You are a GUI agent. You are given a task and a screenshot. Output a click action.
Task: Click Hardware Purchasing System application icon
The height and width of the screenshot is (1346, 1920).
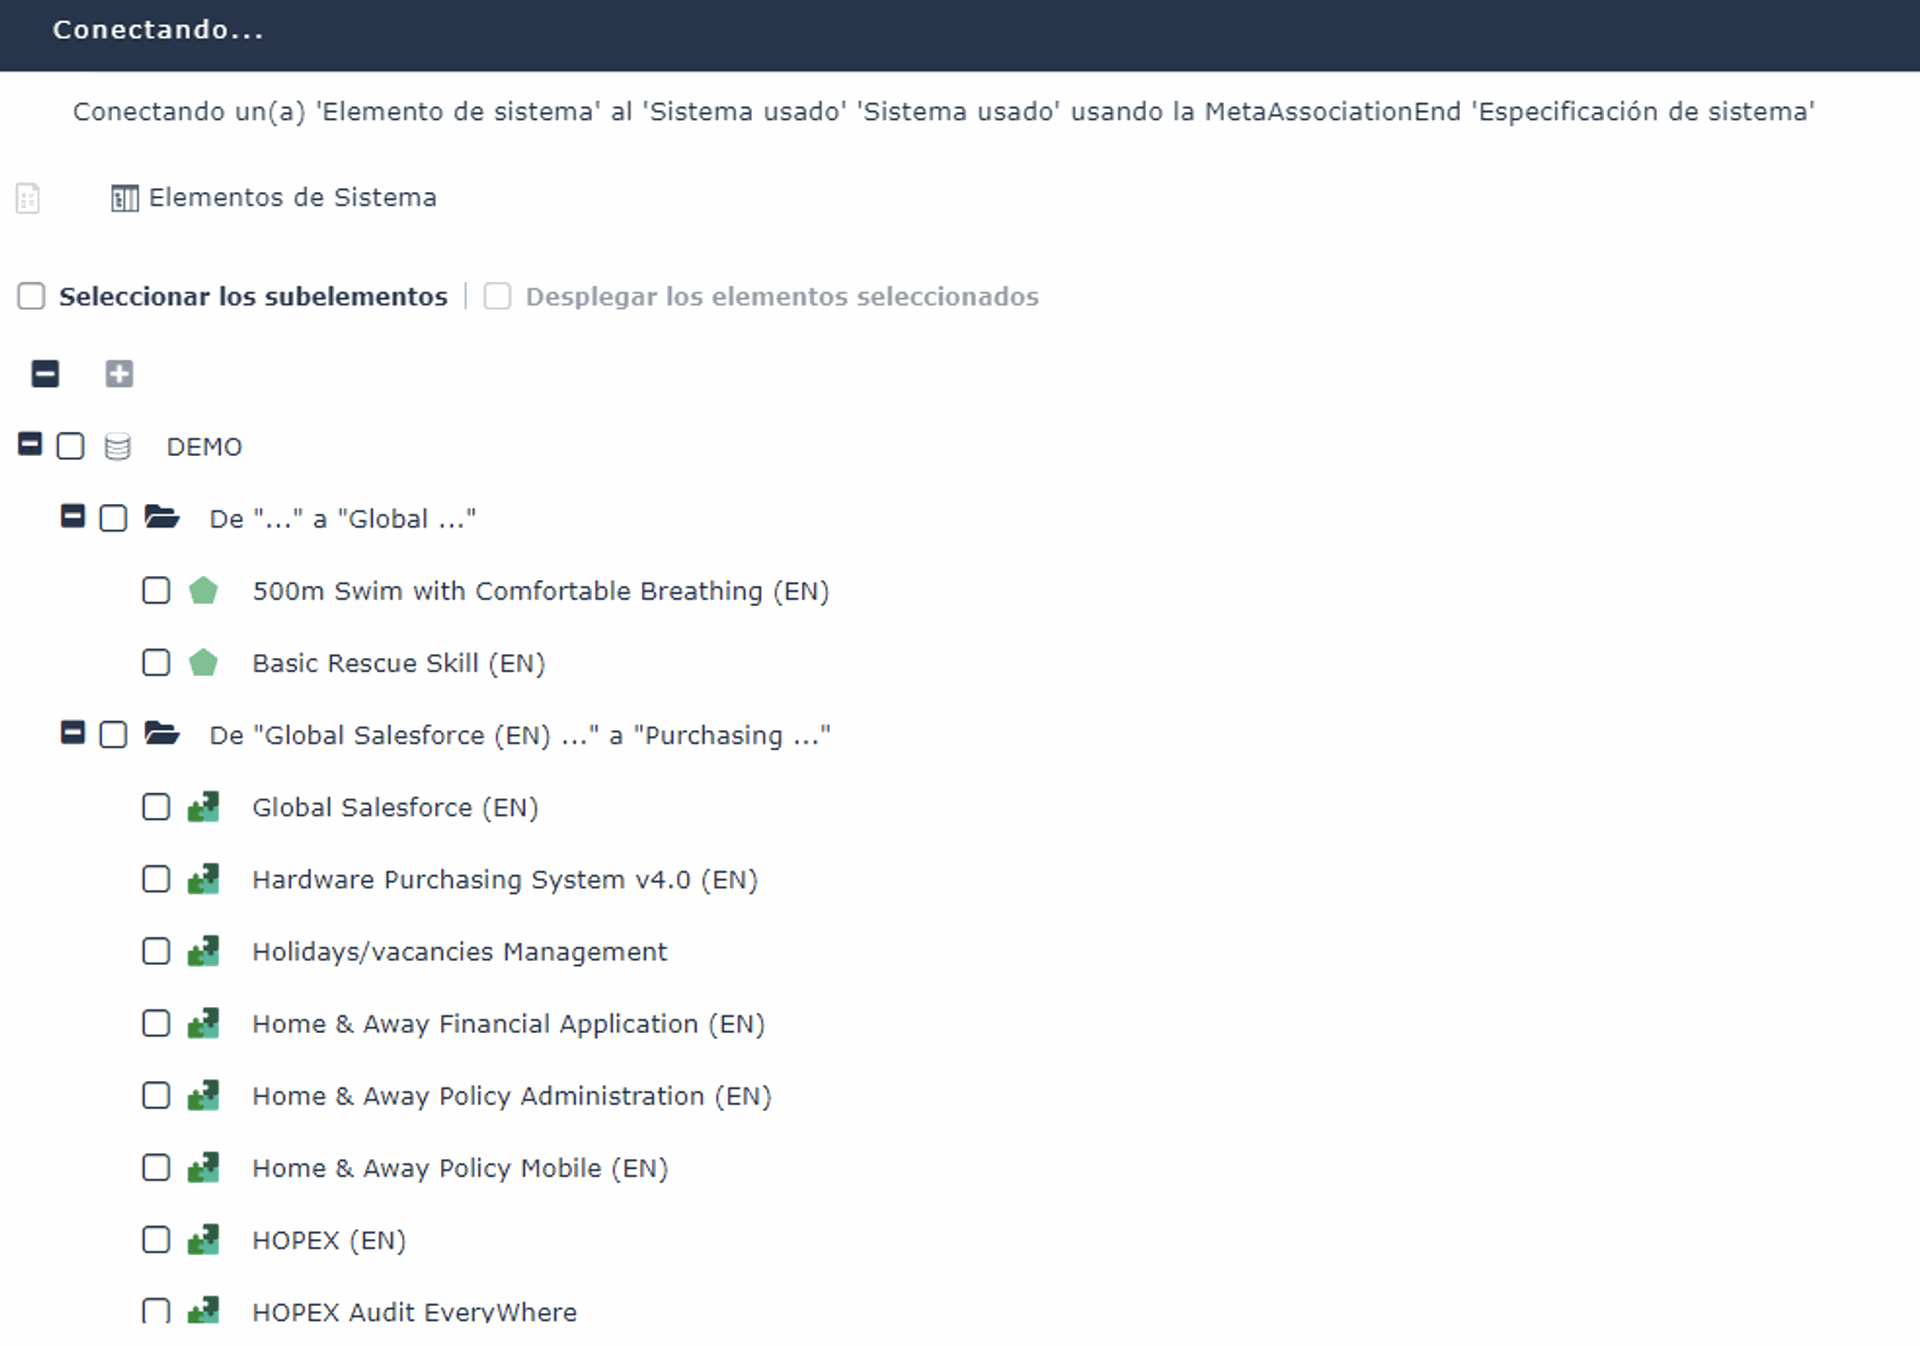tap(203, 878)
